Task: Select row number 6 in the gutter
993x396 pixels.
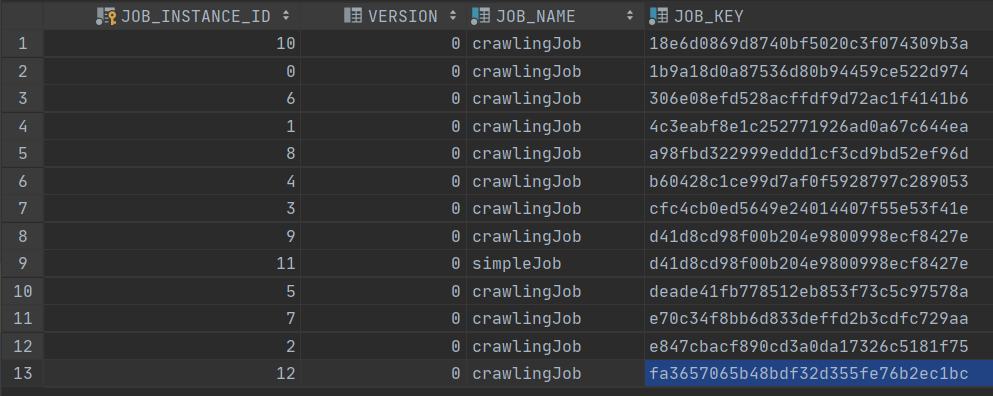Action: click(22, 181)
